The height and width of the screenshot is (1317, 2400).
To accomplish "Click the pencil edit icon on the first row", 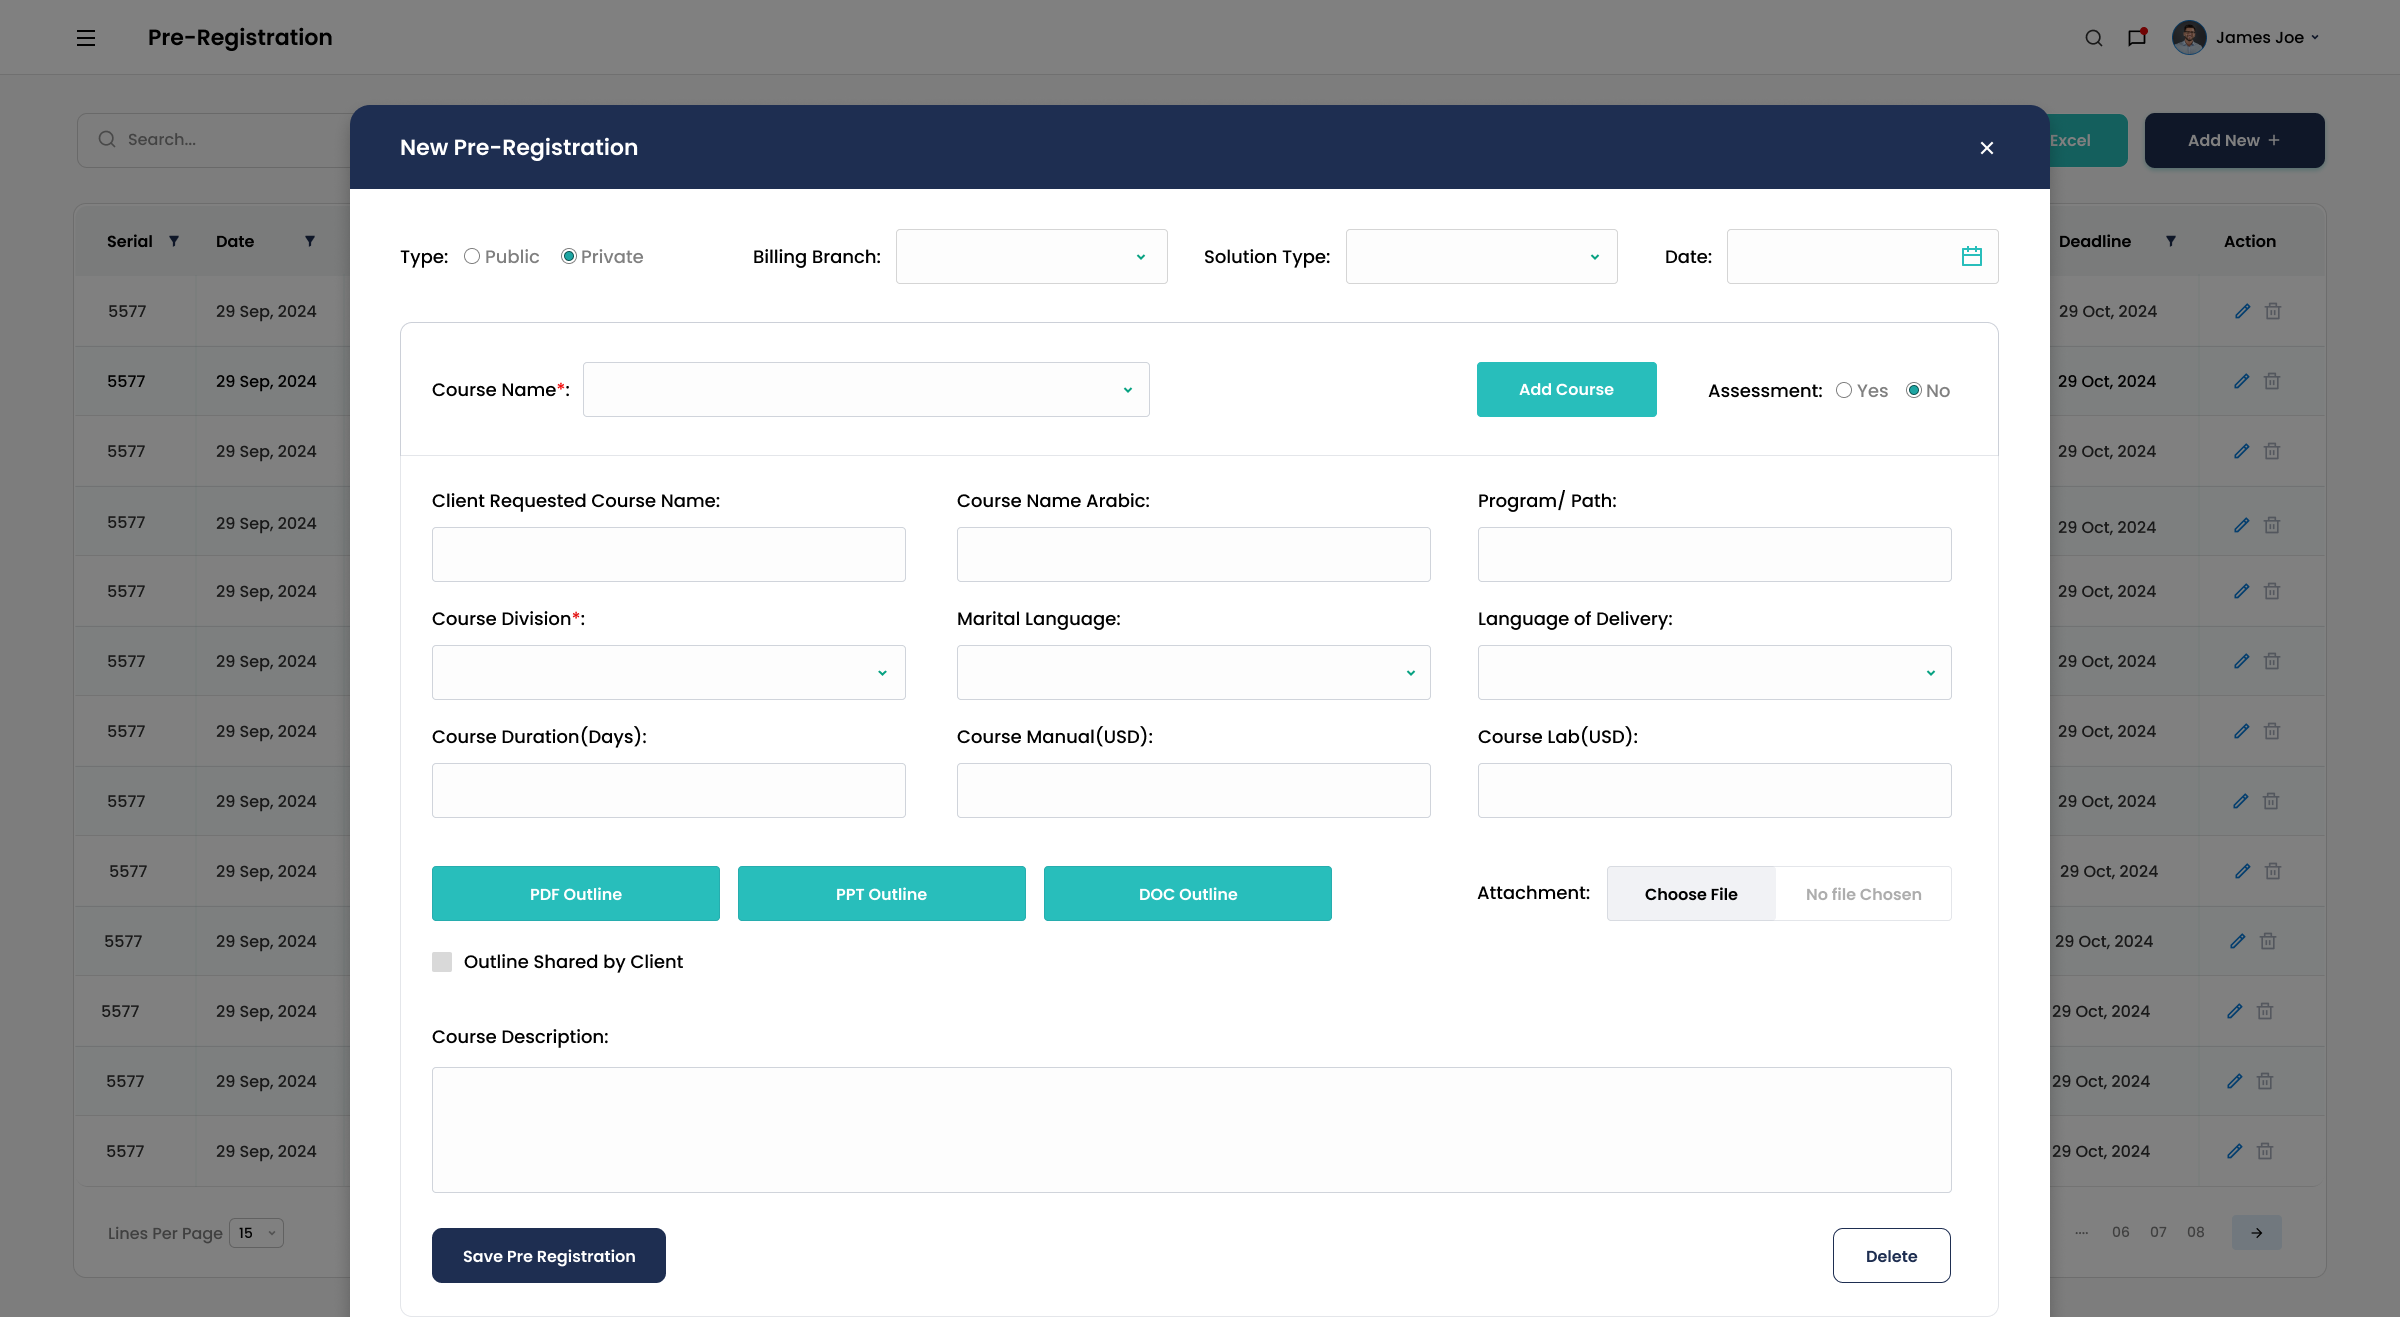I will point(2241,311).
